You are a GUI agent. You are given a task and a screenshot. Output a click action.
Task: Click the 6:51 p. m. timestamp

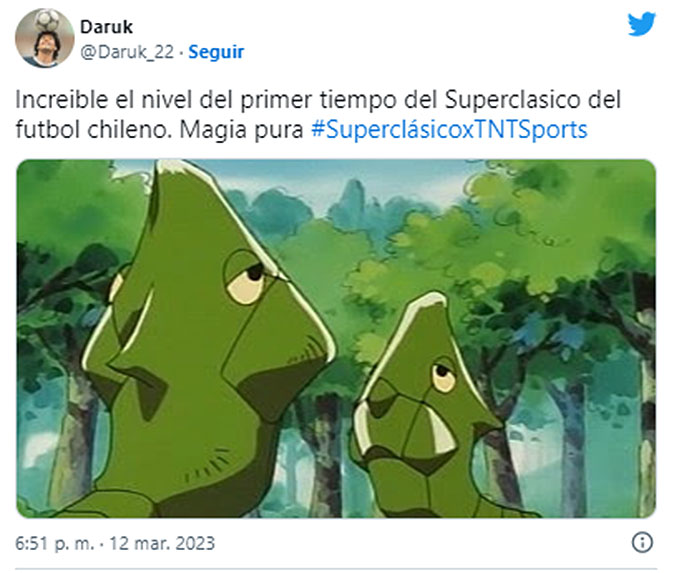(55, 543)
